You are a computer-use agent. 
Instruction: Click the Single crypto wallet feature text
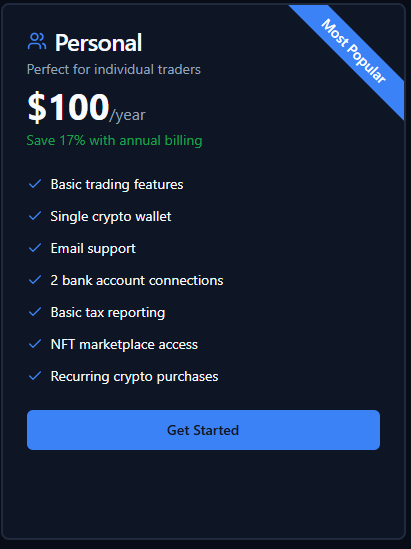pos(111,216)
